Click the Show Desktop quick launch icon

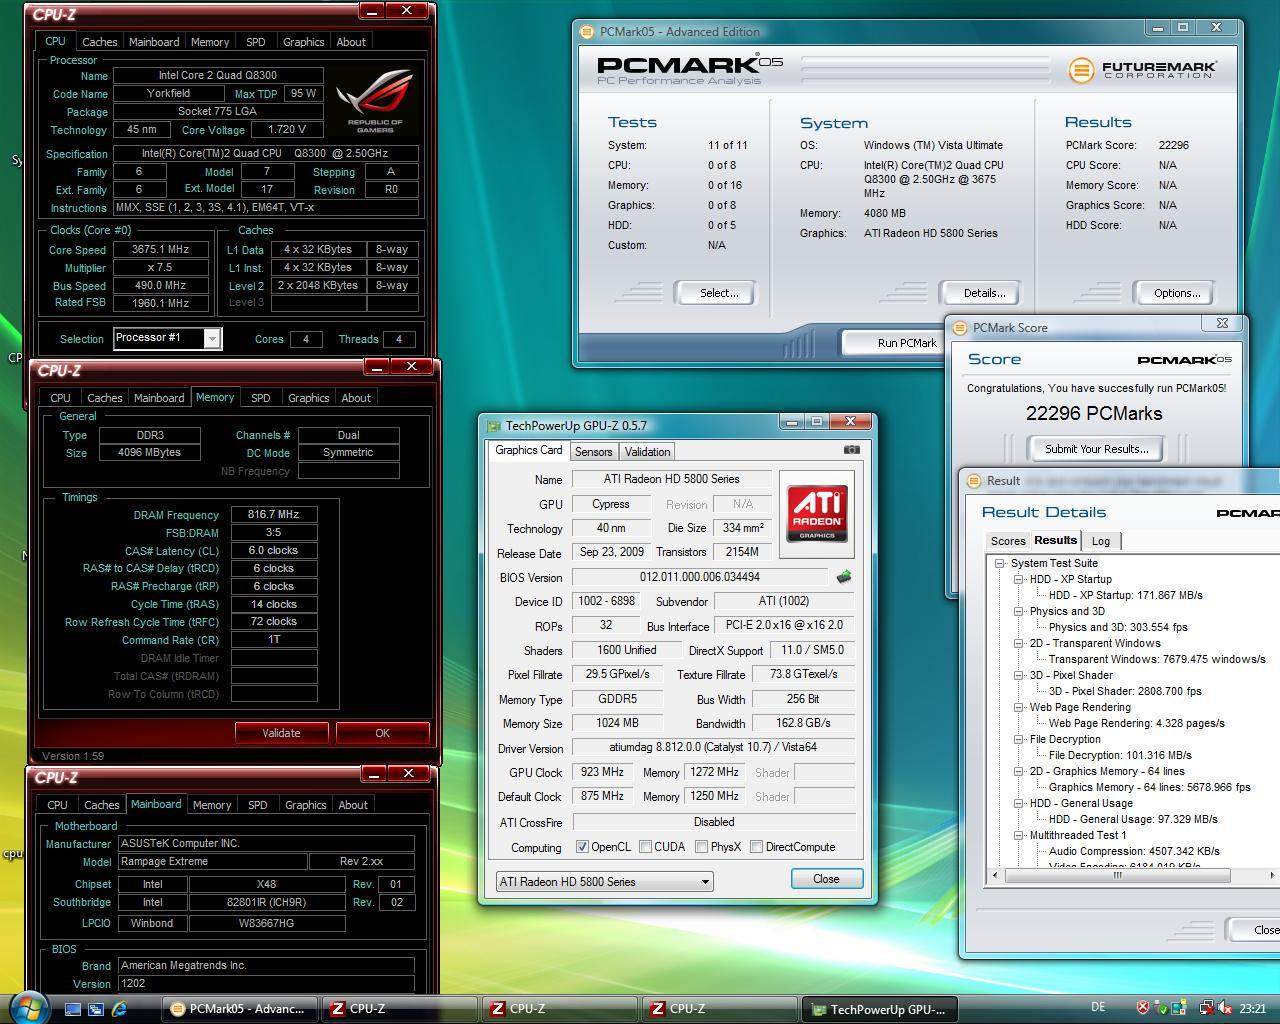[73, 1009]
